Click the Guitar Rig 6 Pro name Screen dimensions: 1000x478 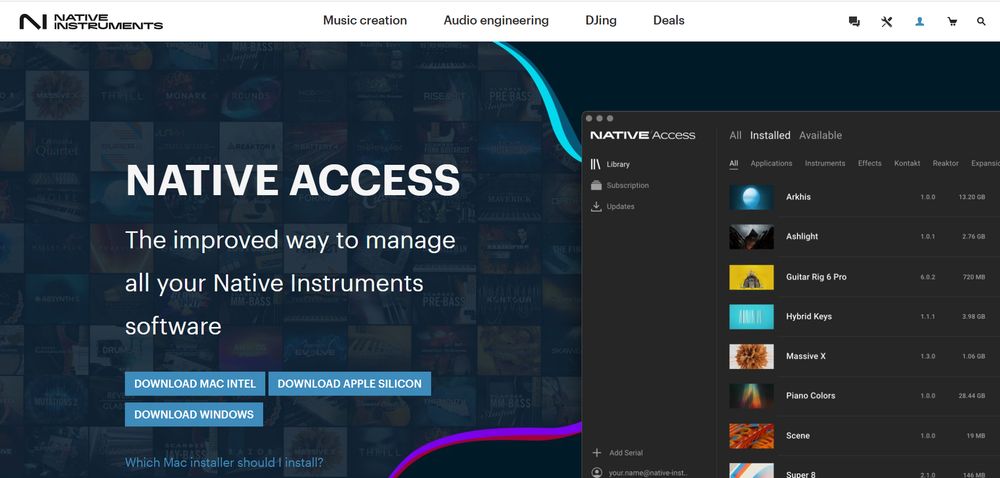coord(816,277)
